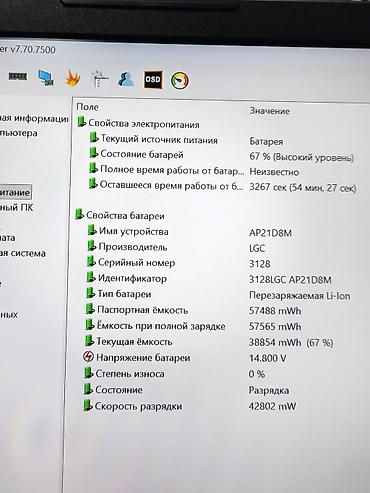Click the 'Поле' column header
The image size is (370, 493).
[87, 107]
